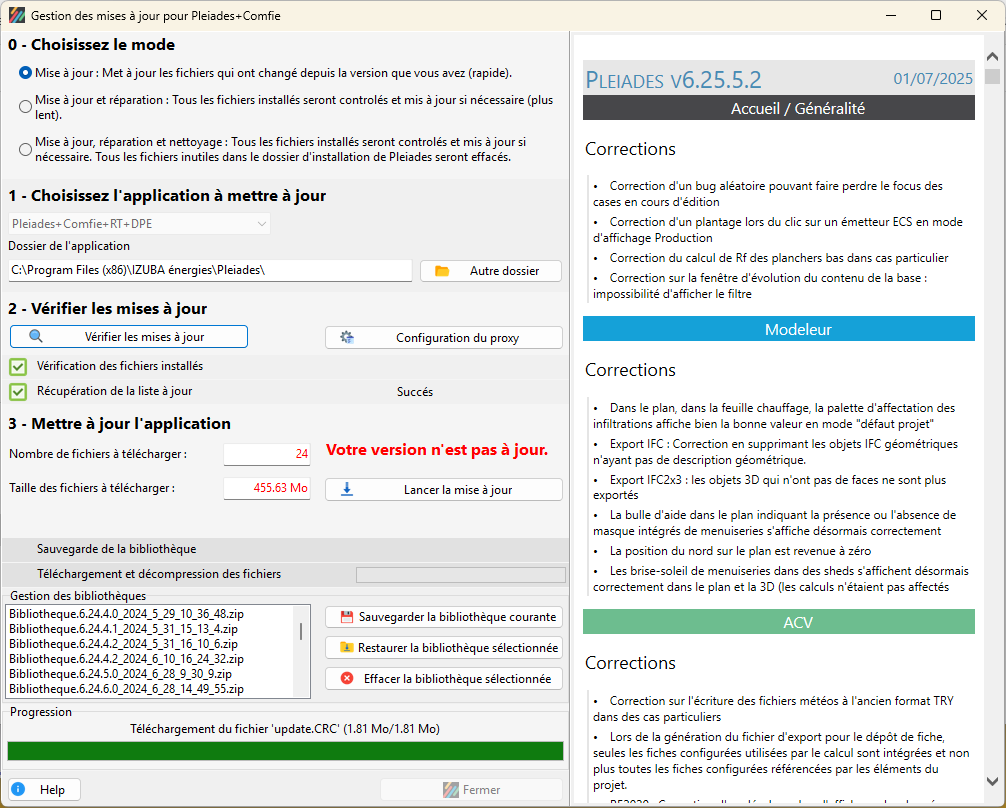The height and width of the screenshot is (808, 1006).
Task: Click the 'Vérifier les mises à jour' label
Action: 144,337
